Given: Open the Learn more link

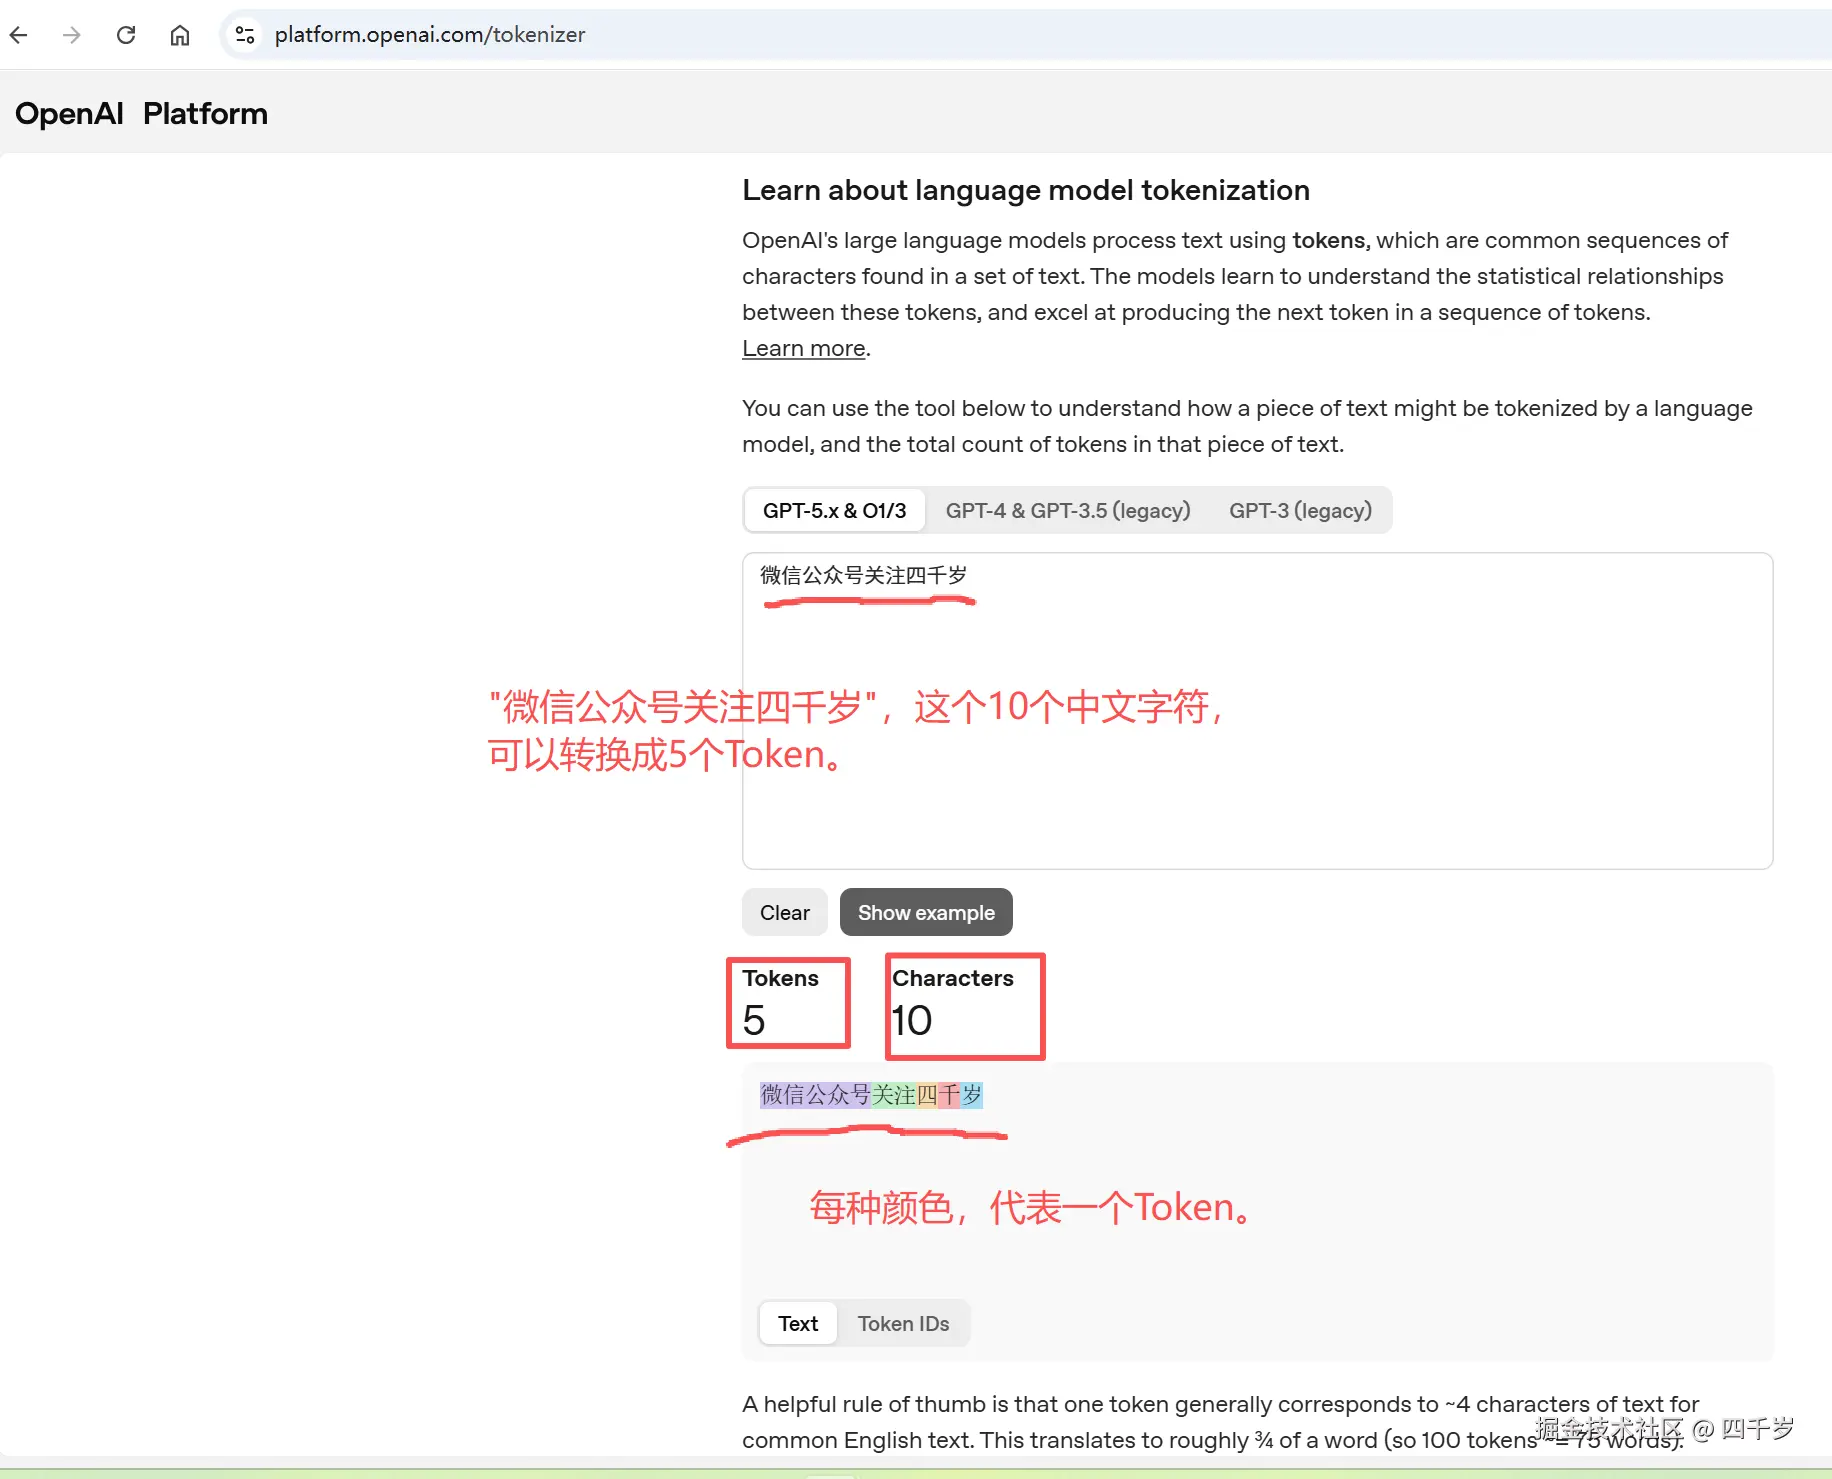Looking at the screenshot, I should click(803, 348).
